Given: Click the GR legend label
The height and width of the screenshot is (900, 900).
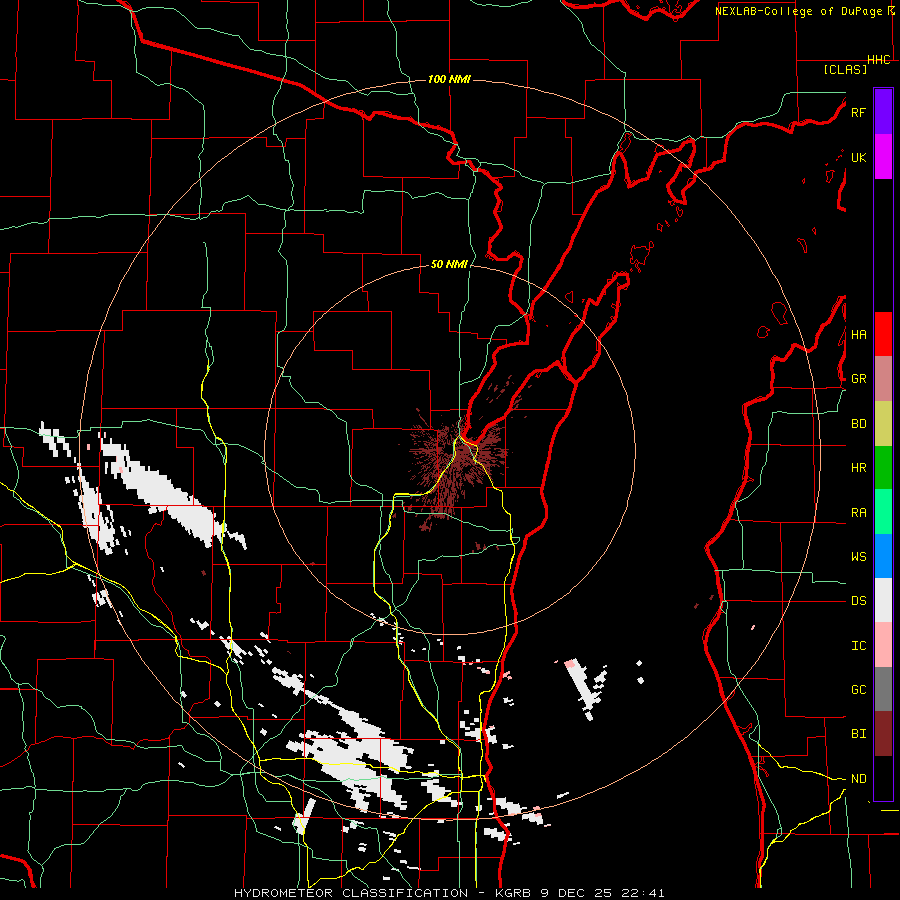Looking at the screenshot, I should point(858,379).
